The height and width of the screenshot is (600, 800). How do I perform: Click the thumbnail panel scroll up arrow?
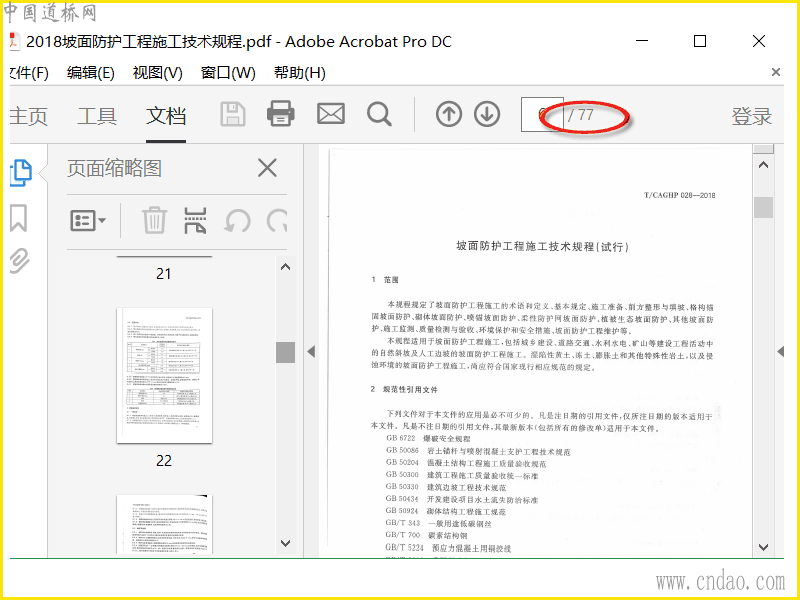pos(286,267)
